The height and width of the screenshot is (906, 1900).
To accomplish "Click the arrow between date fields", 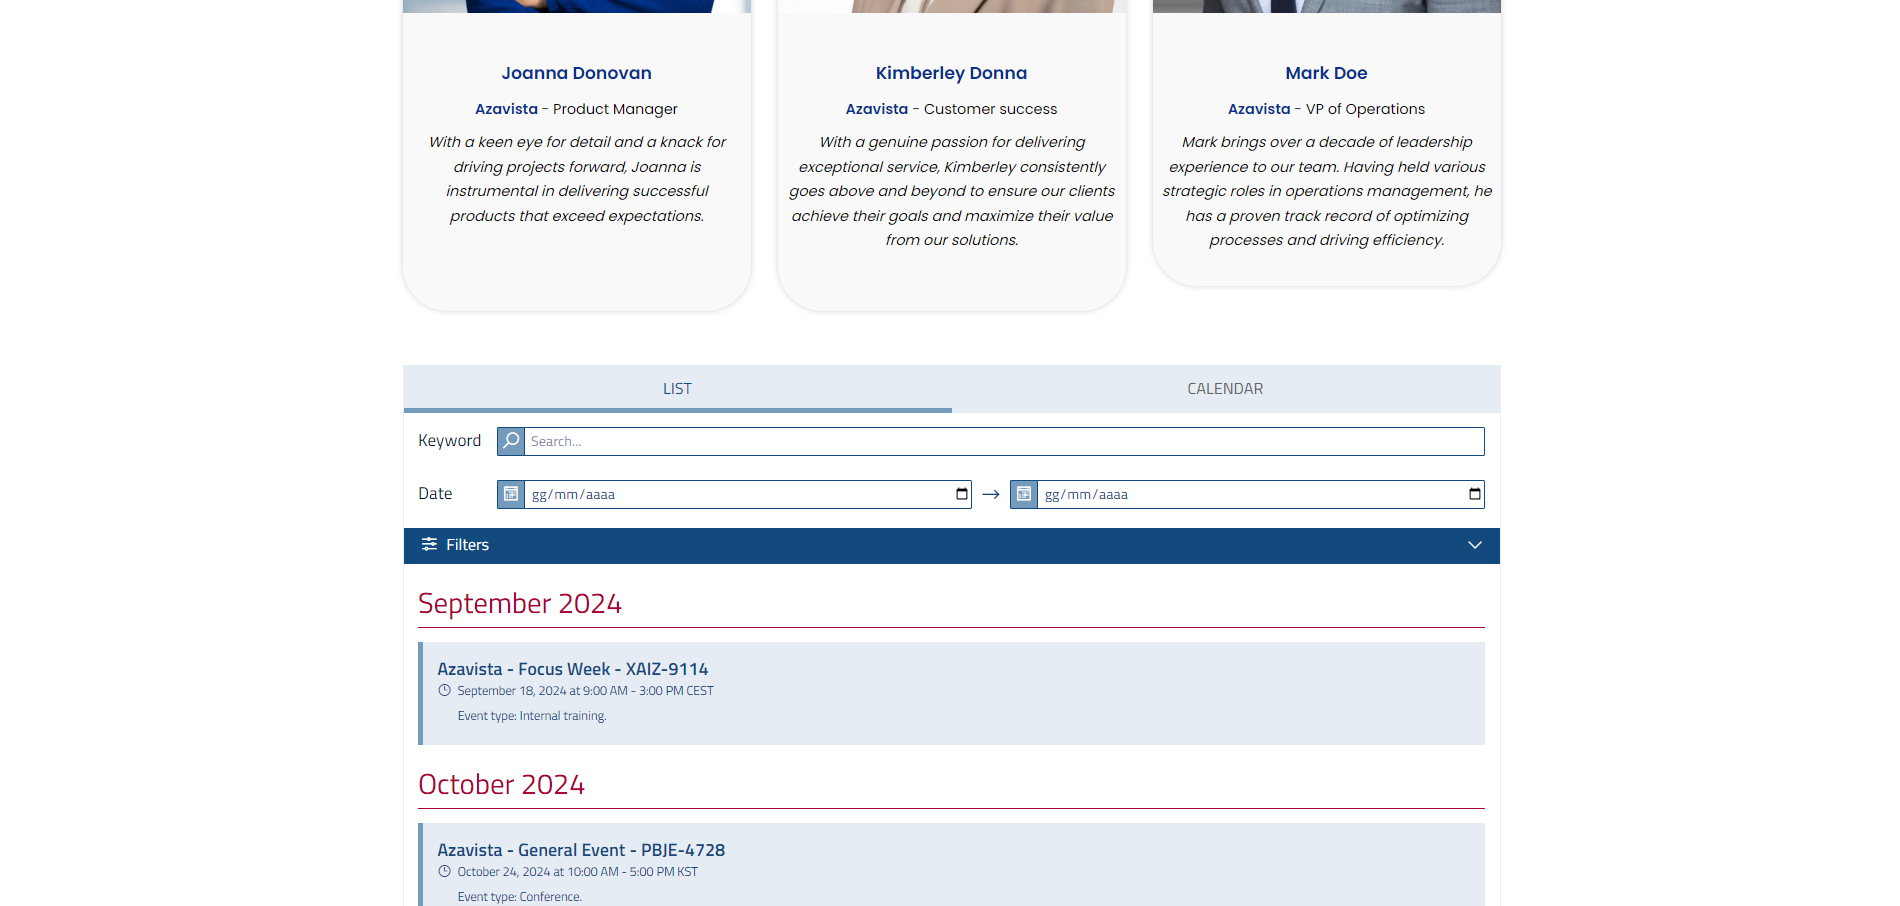I will click(x=991, y=494).
